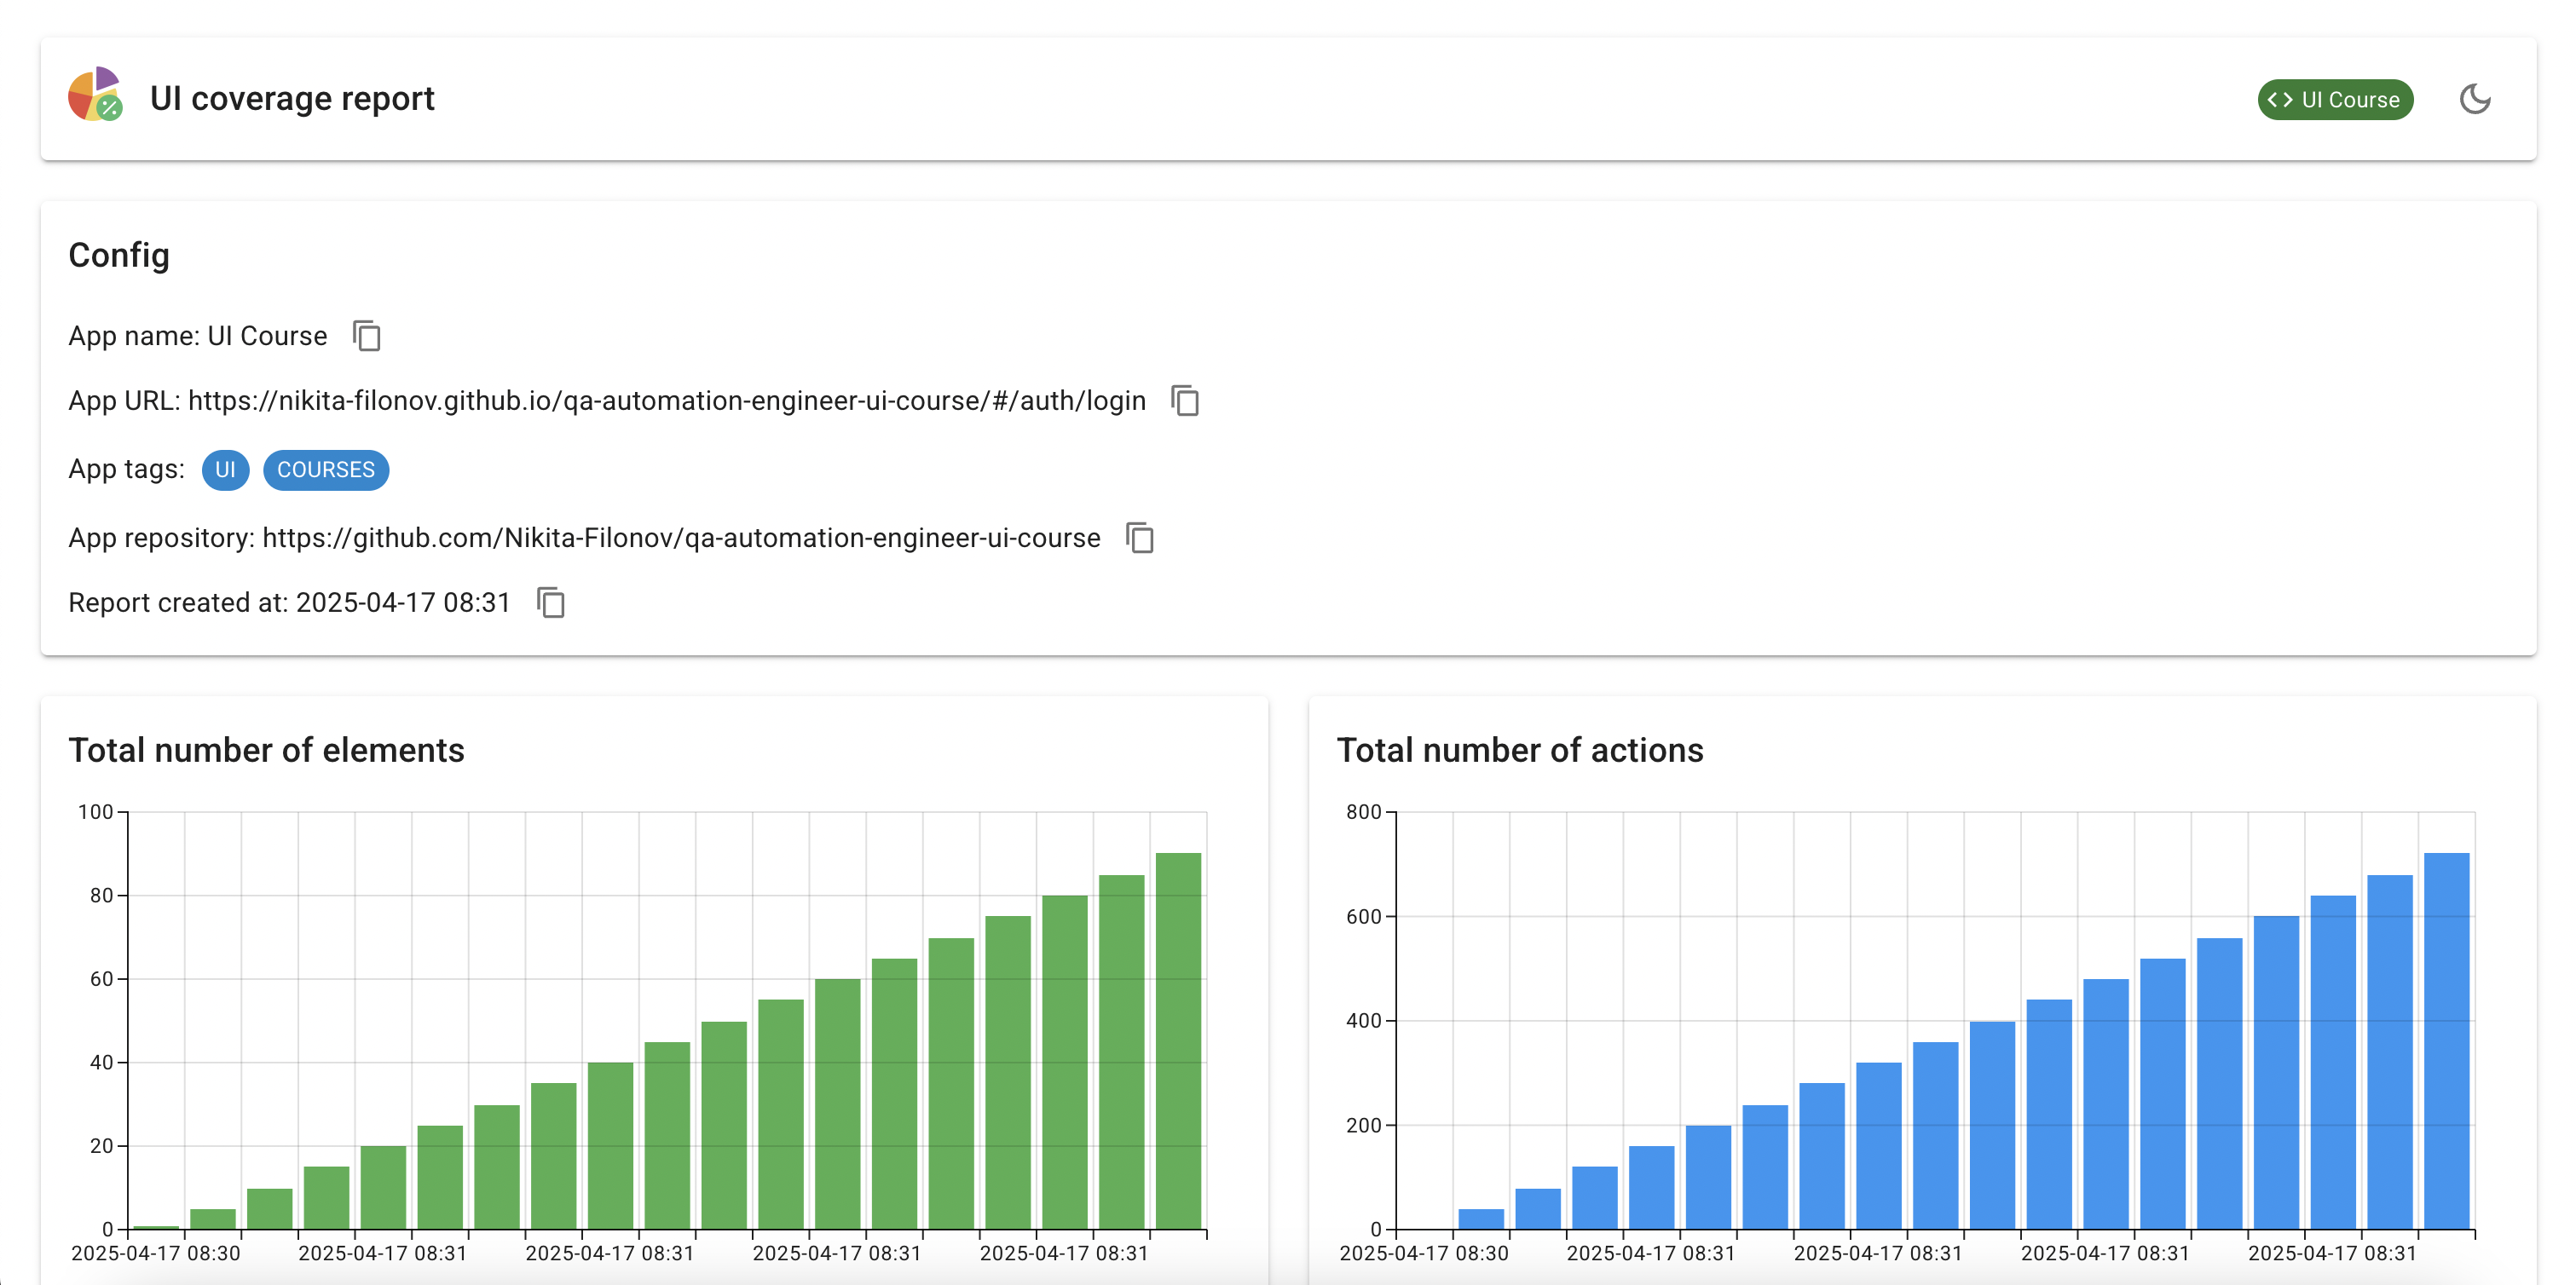Copy the Report created at timestamp

(551, 603)
